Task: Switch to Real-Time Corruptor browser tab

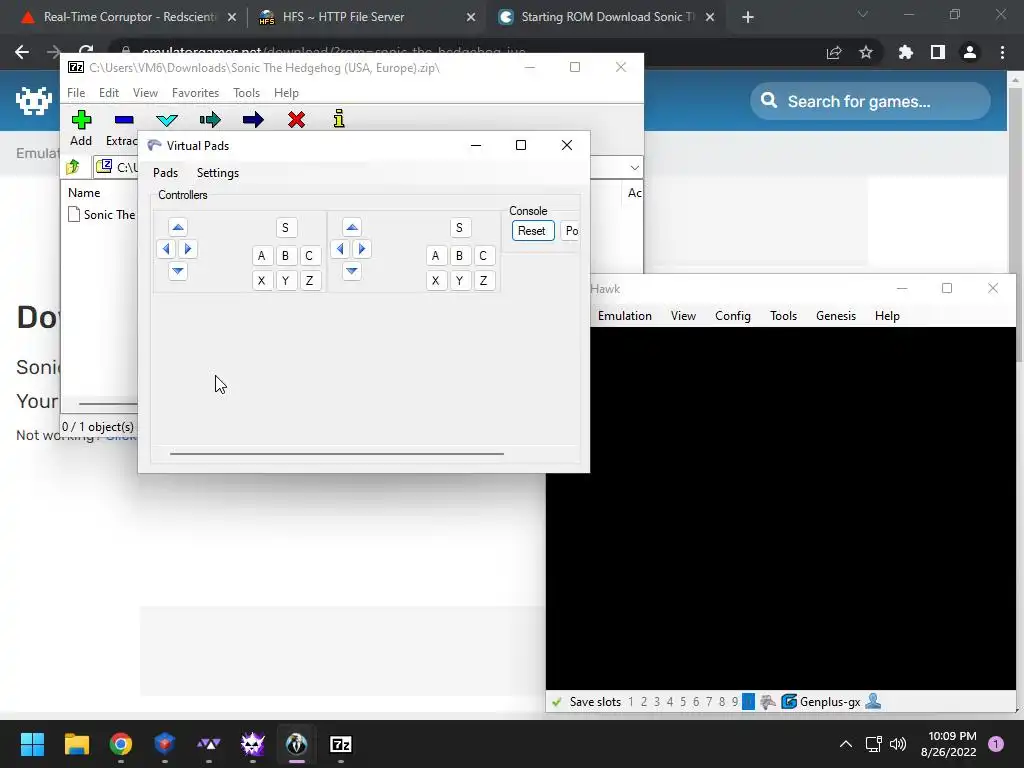Action: coord(127,17)
